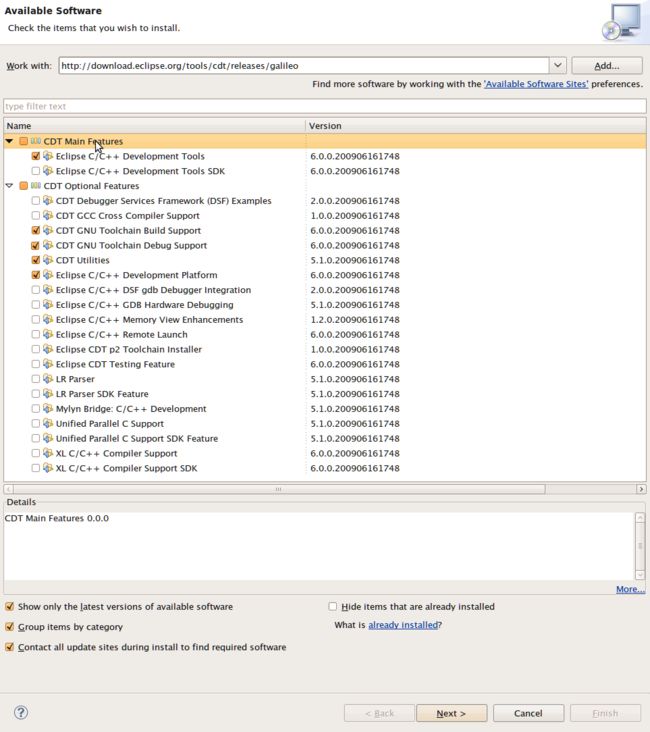Image resolution: width=650 pixels, height=732 pixels.
Task: Click the CDT Main Features category icon
Action: (36, 141)
